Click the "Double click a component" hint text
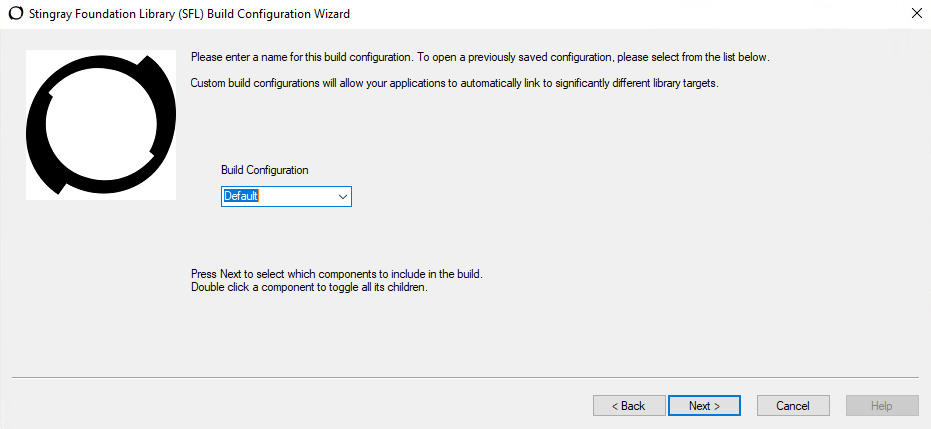Viewport: 931px width, 429px height. [309, 288]
